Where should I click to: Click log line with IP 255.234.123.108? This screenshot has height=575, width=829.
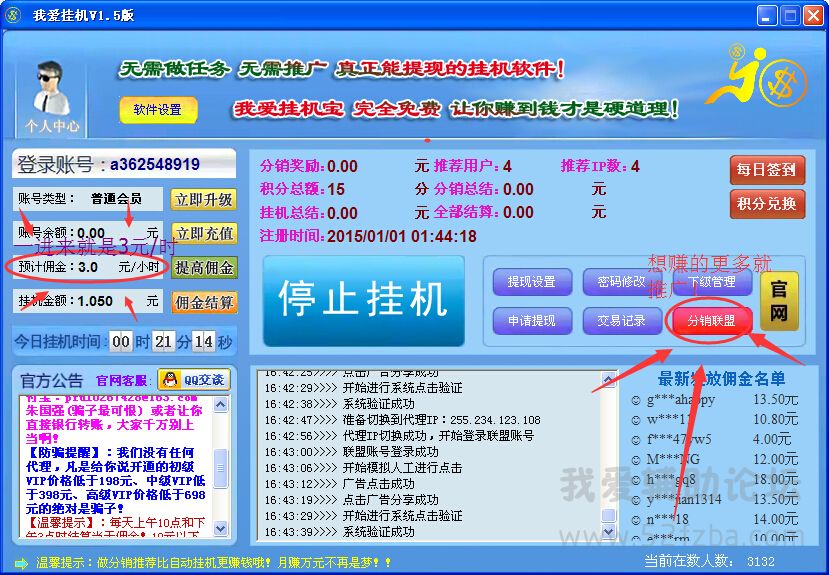point(403,420)
